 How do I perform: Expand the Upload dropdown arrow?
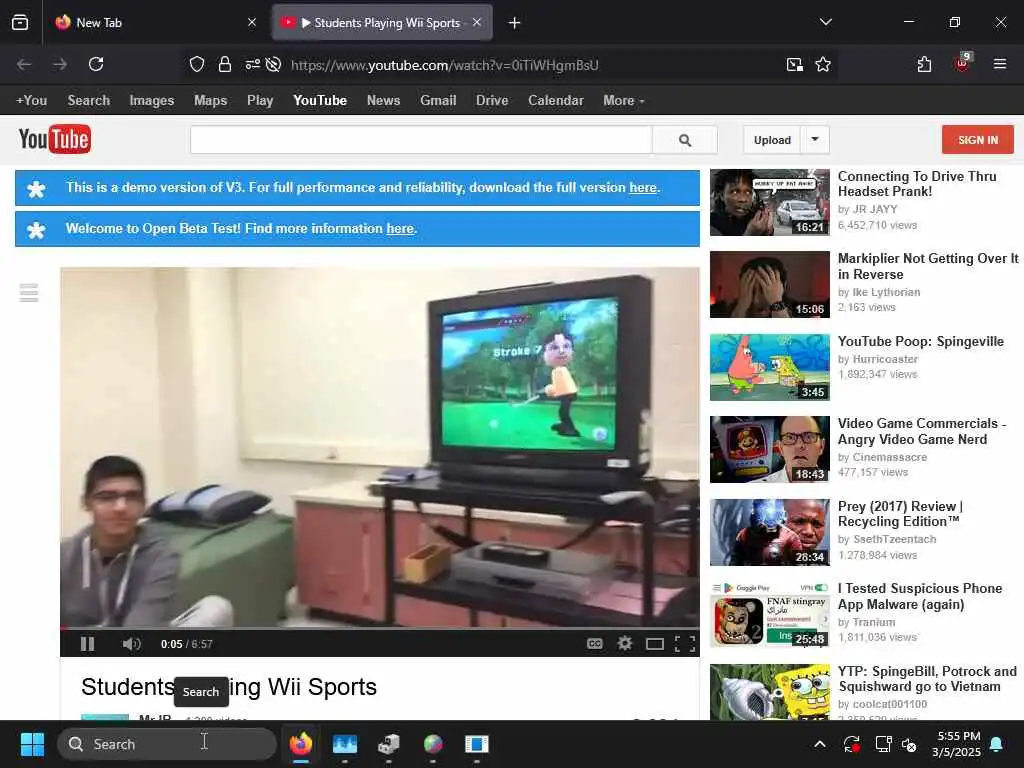pos(815,140)
